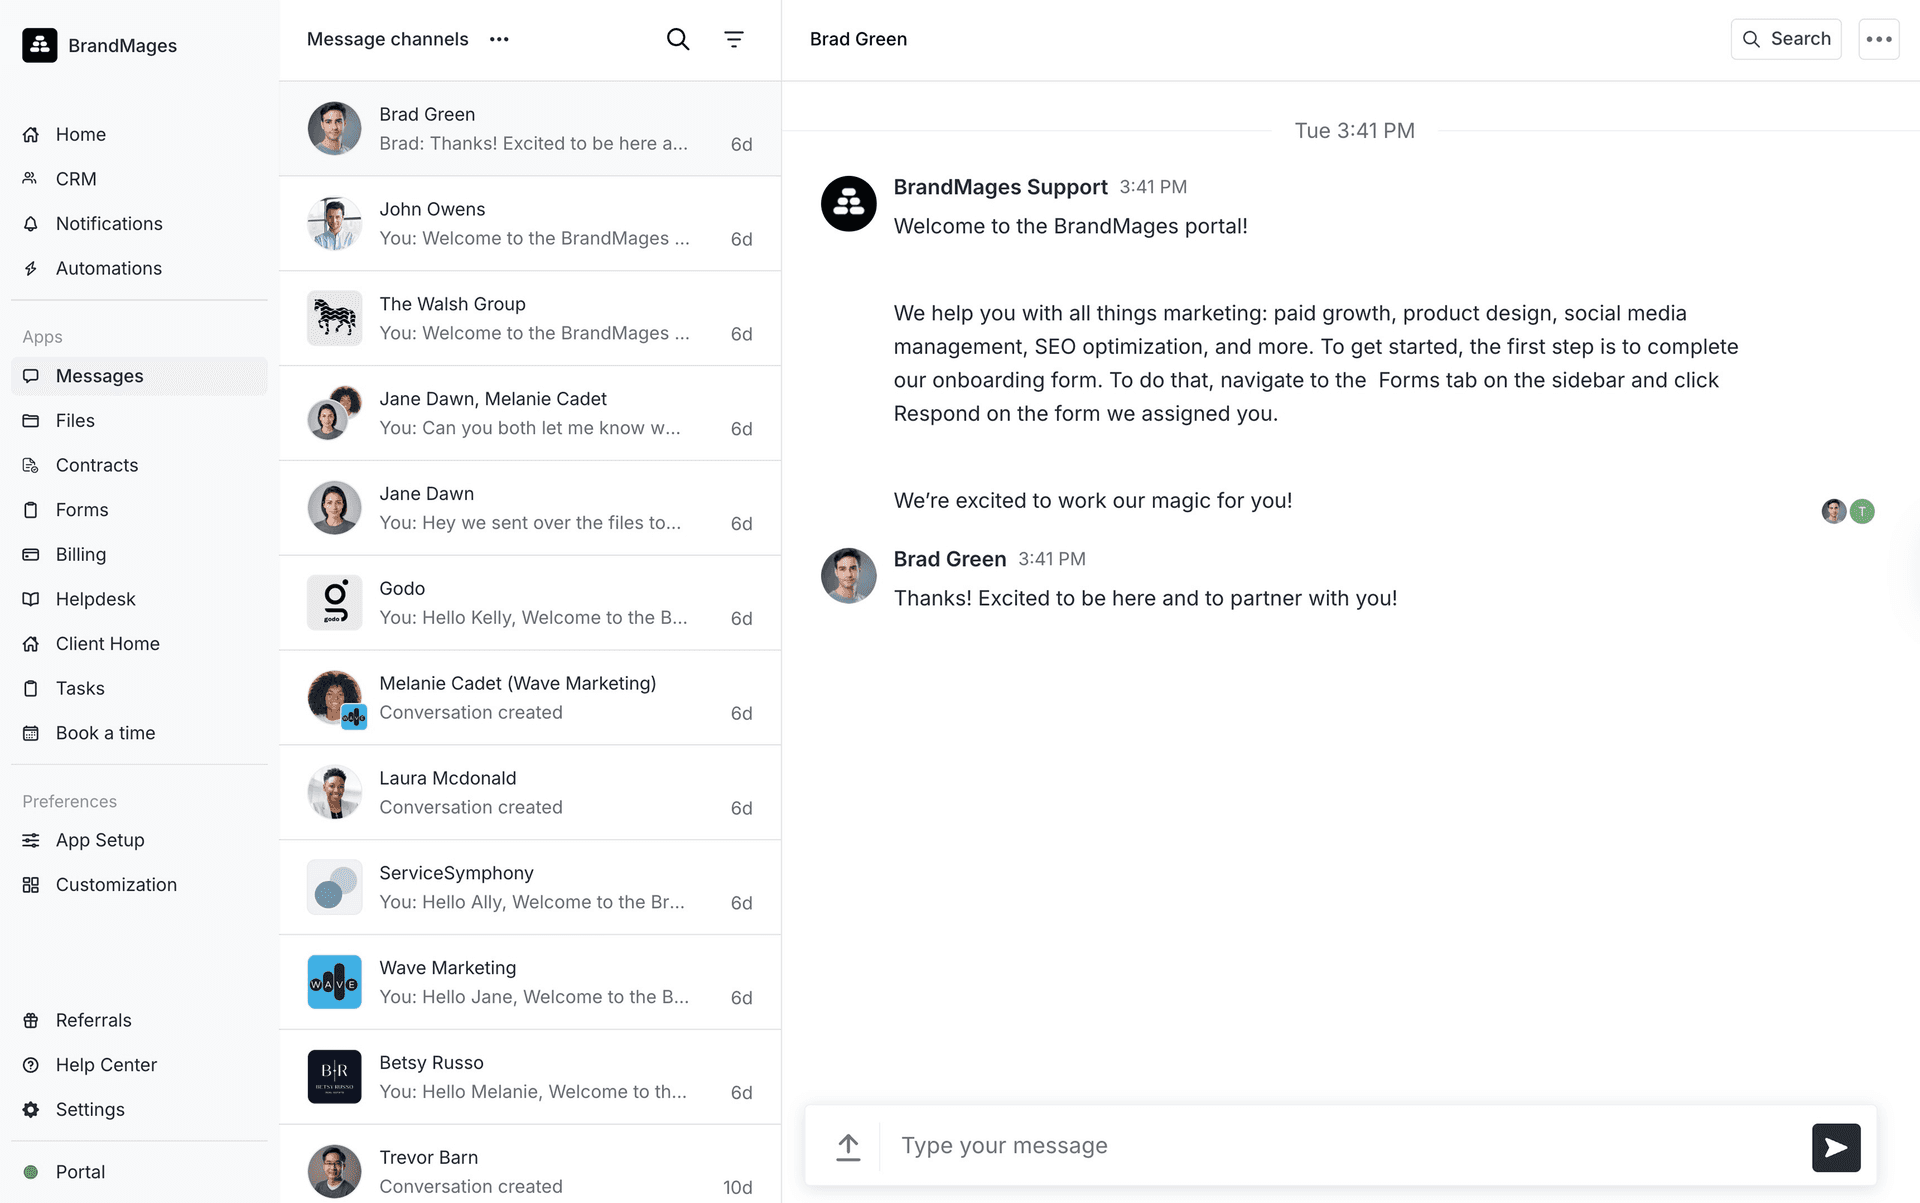Screen dimensions: 1920x1203
Task: Open the three-dot menu beside Message channels
Action: pyautogui.click(x=499, y=39)
